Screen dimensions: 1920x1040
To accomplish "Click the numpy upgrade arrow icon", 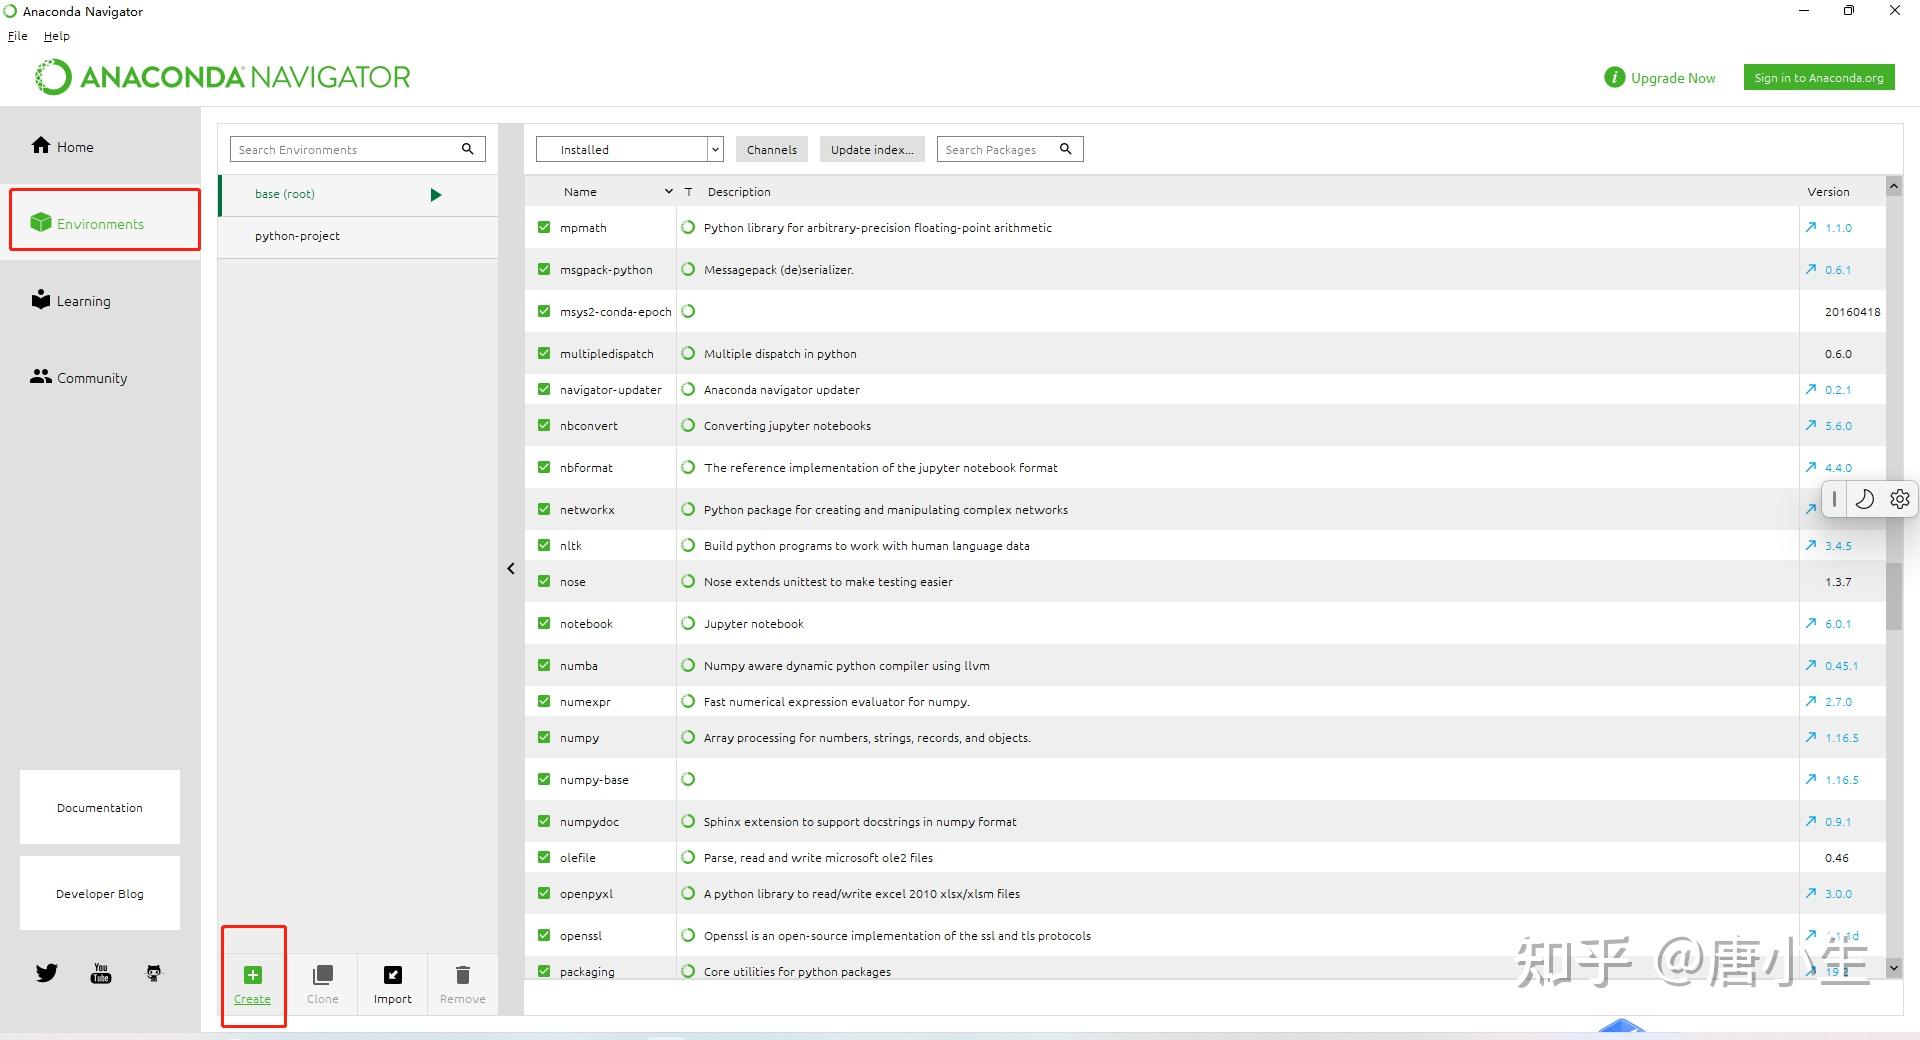I will pos(1811,737).
